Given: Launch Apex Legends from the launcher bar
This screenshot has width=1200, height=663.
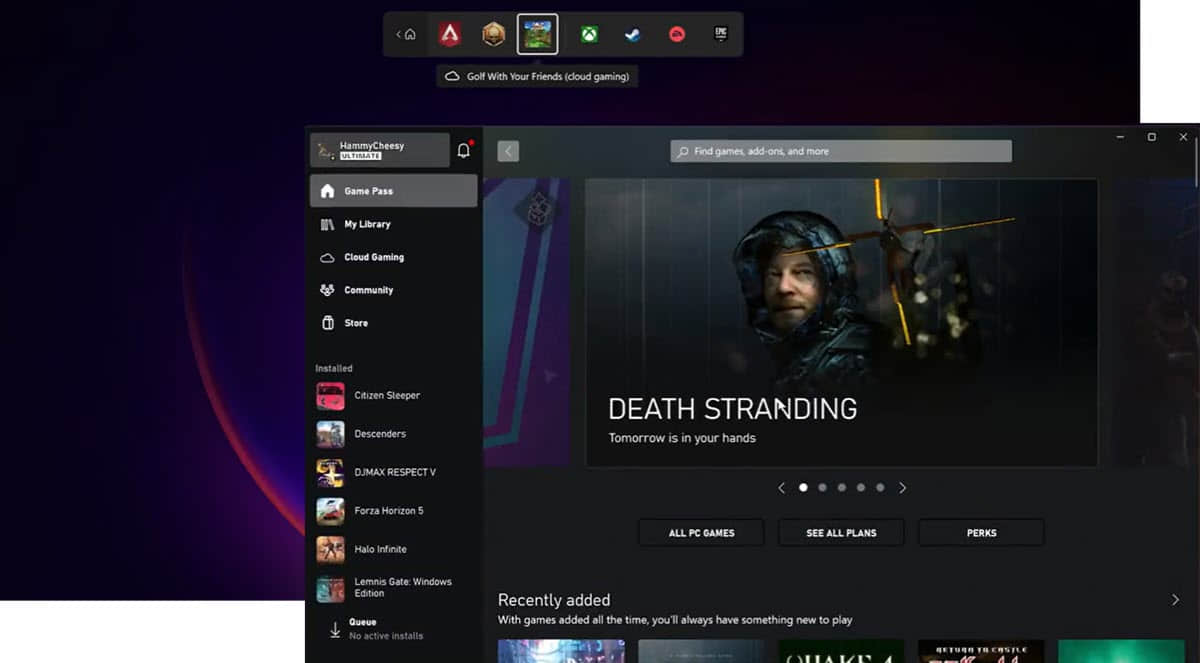Looking at the screenshot, I should tap(449, 35).
